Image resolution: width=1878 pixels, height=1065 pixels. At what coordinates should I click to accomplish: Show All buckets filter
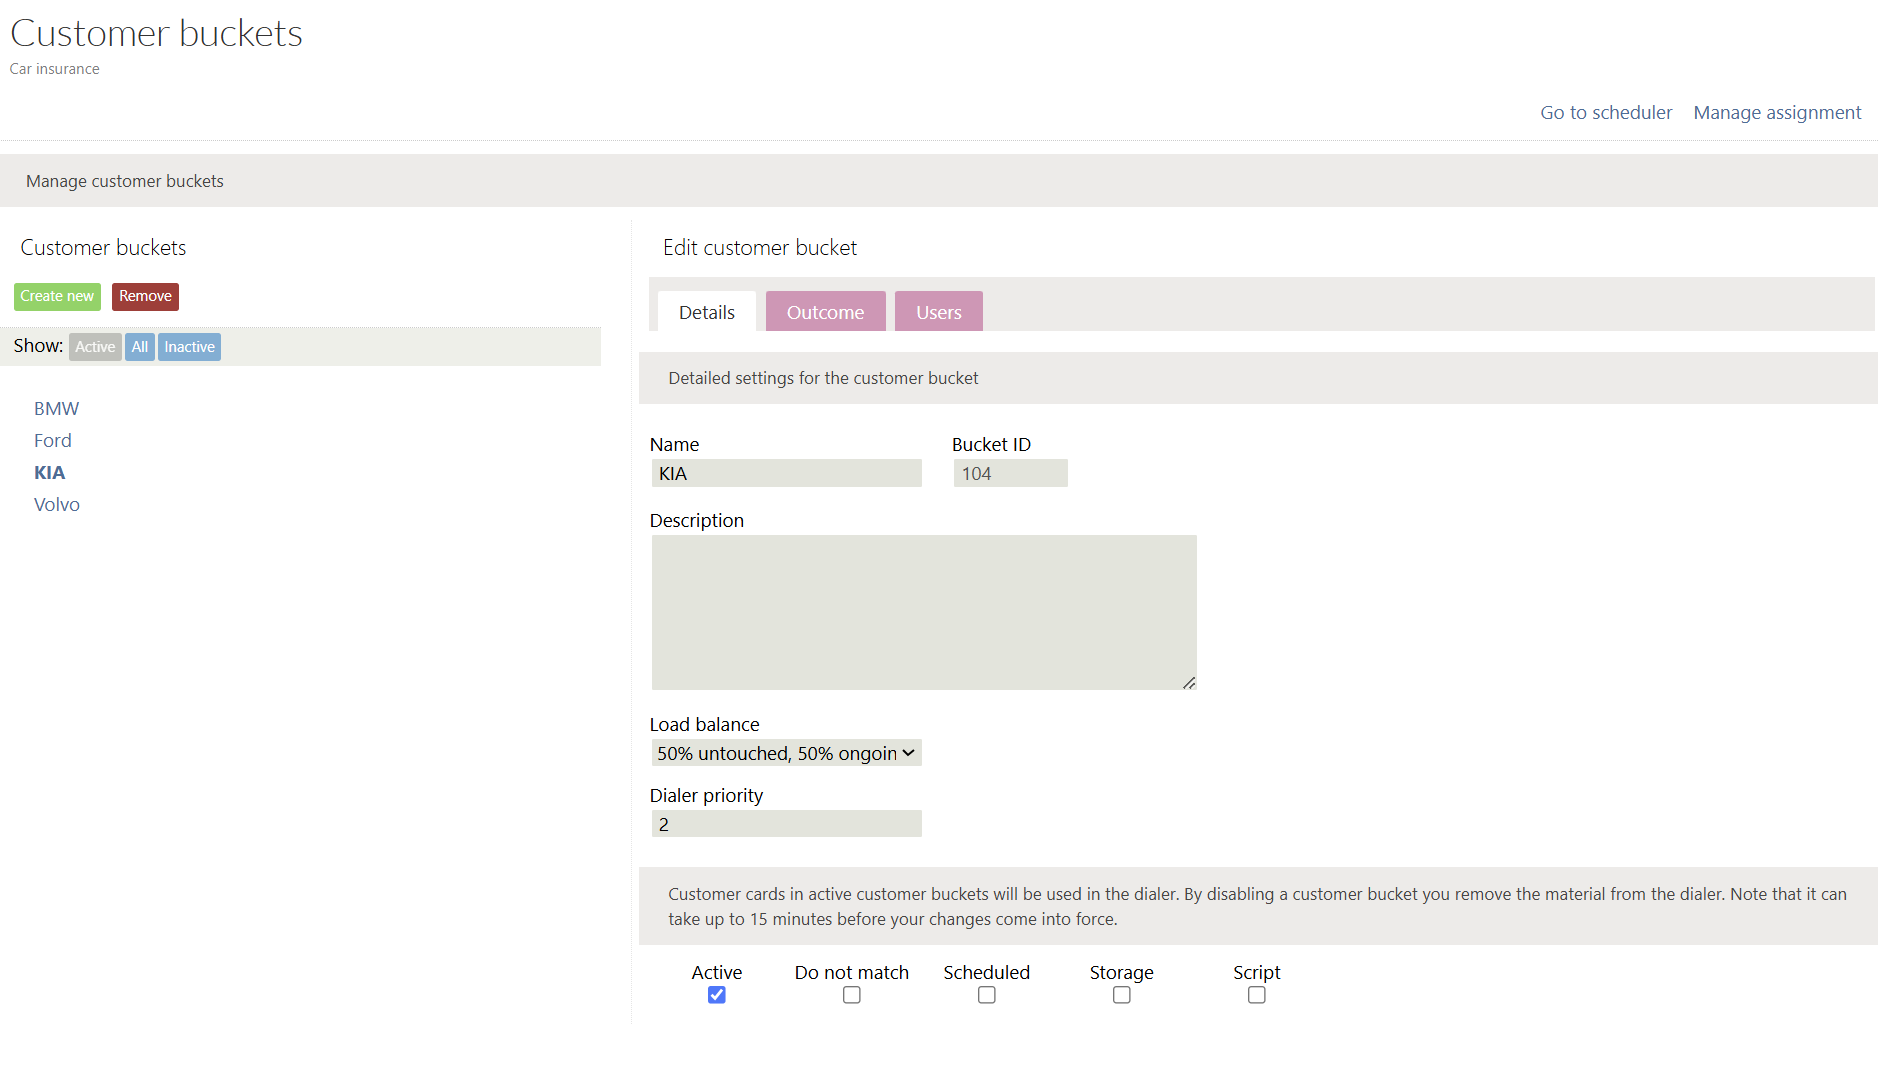[x=140, y=347]
